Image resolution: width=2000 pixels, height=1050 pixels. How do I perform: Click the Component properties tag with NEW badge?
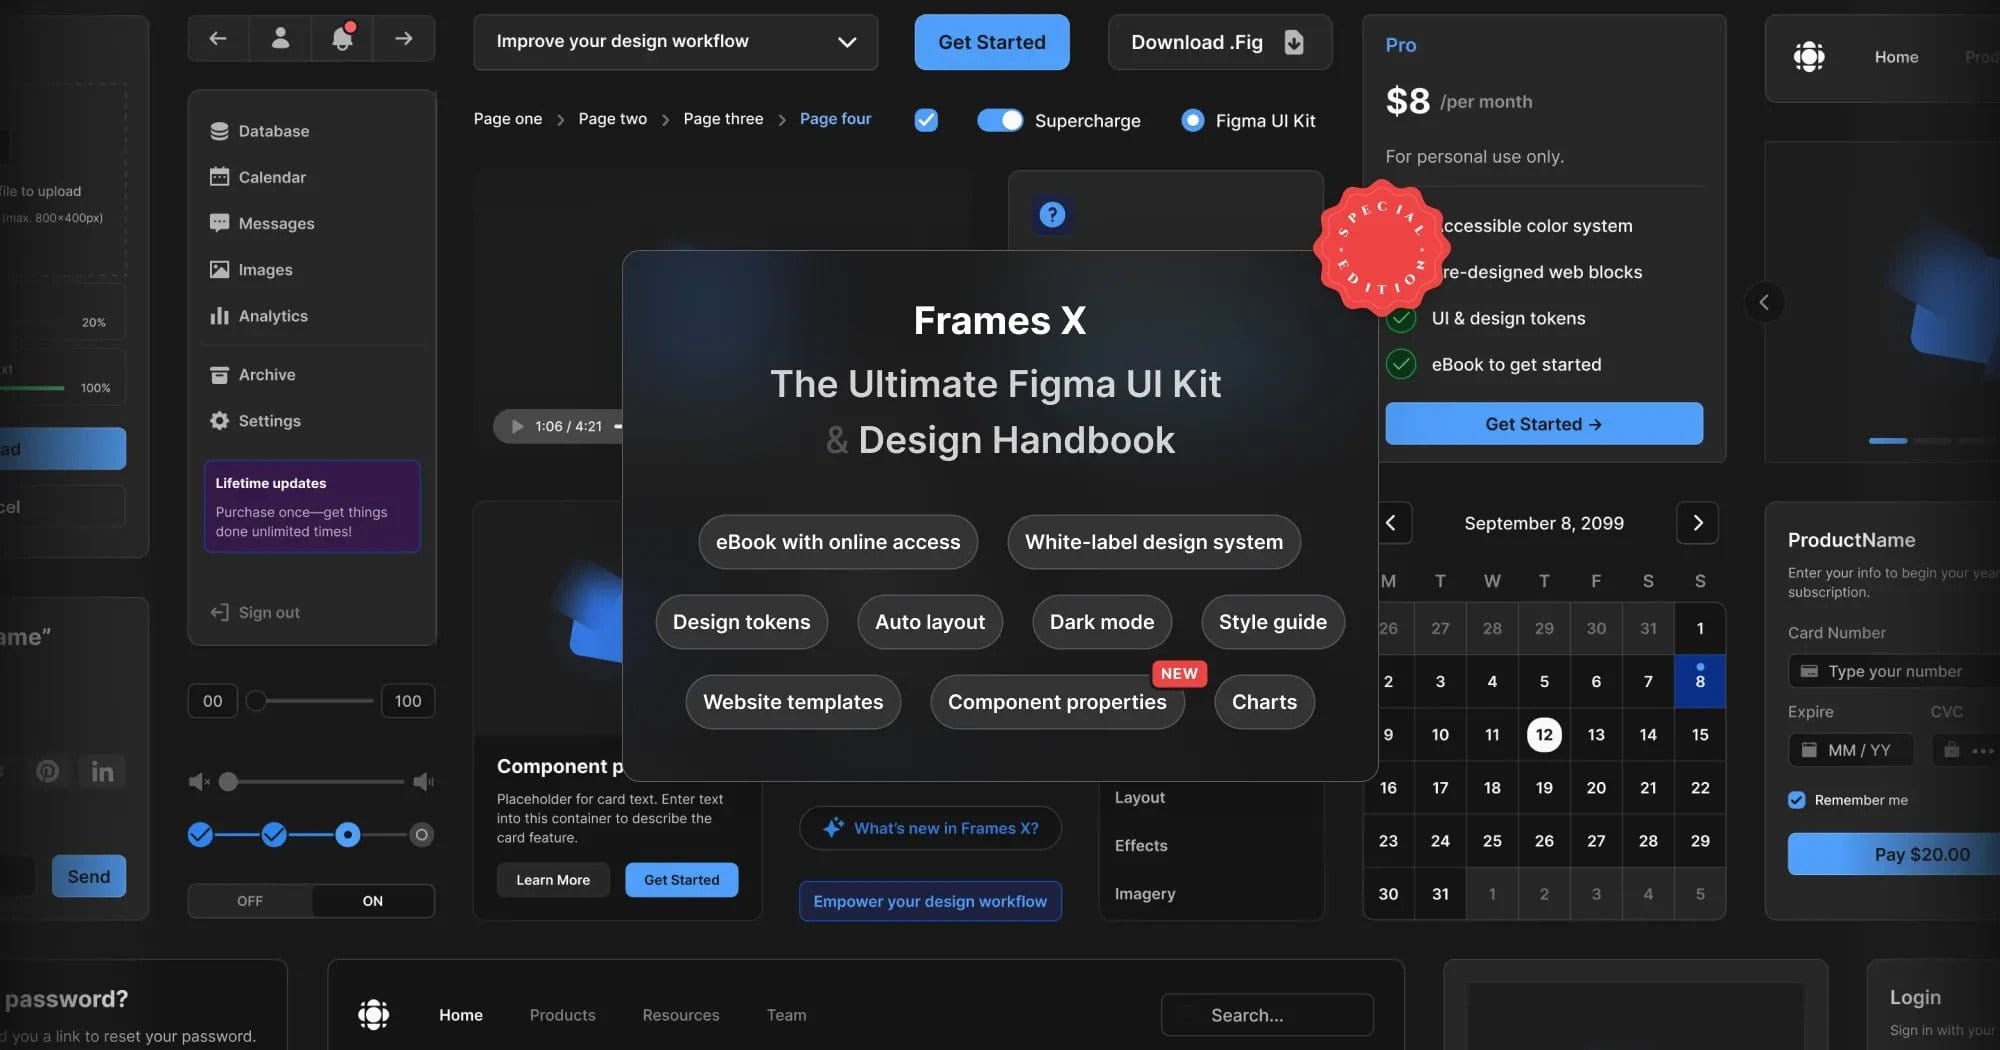point(1057,702)
